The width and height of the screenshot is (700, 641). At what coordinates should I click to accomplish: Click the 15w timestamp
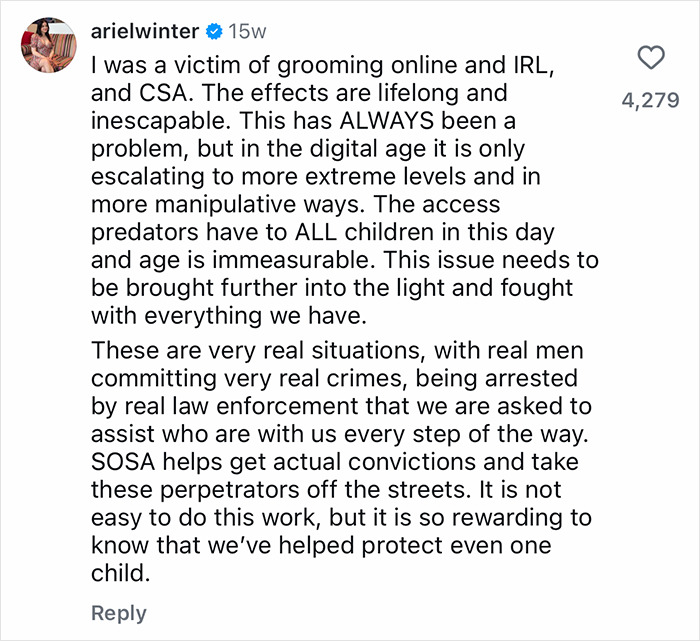[246, 31]
